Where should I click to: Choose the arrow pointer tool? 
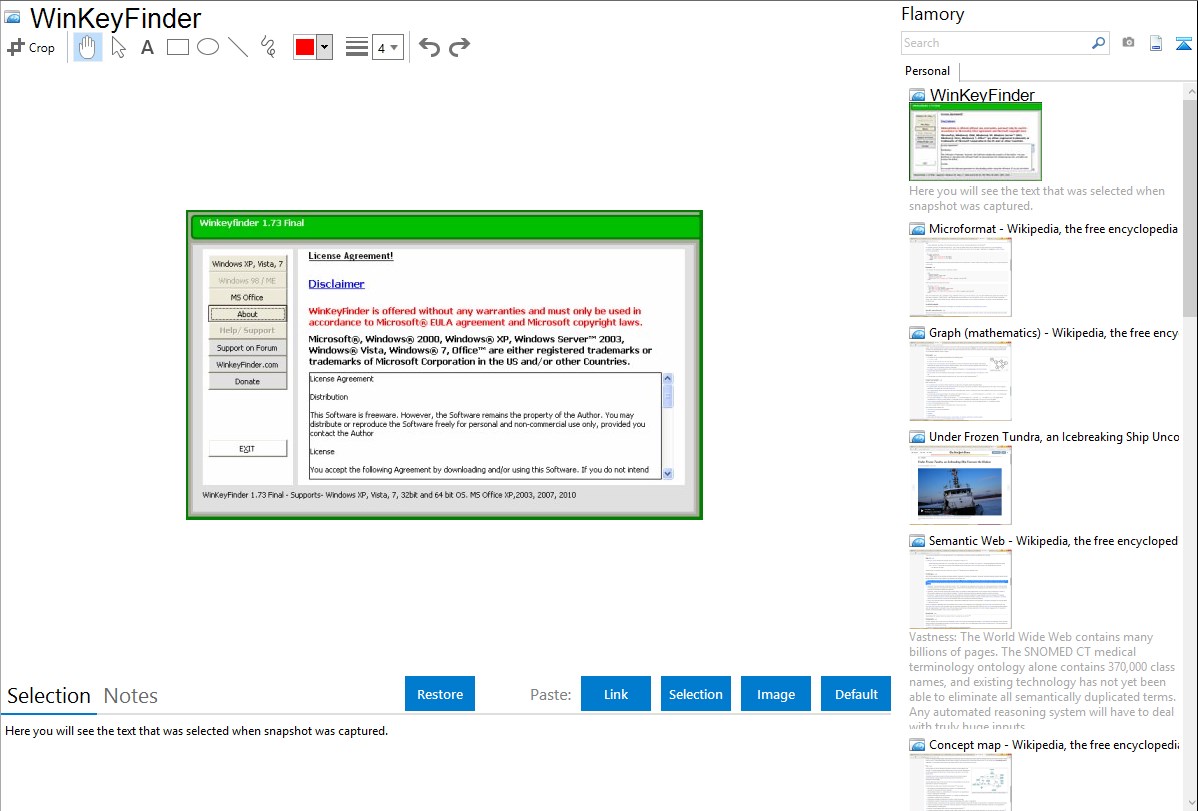[118, 47]
